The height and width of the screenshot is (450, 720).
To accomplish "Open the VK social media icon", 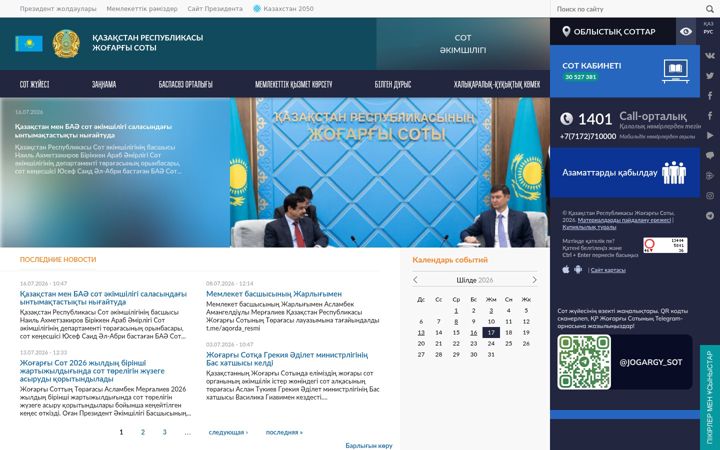I will tap(710, 56).
